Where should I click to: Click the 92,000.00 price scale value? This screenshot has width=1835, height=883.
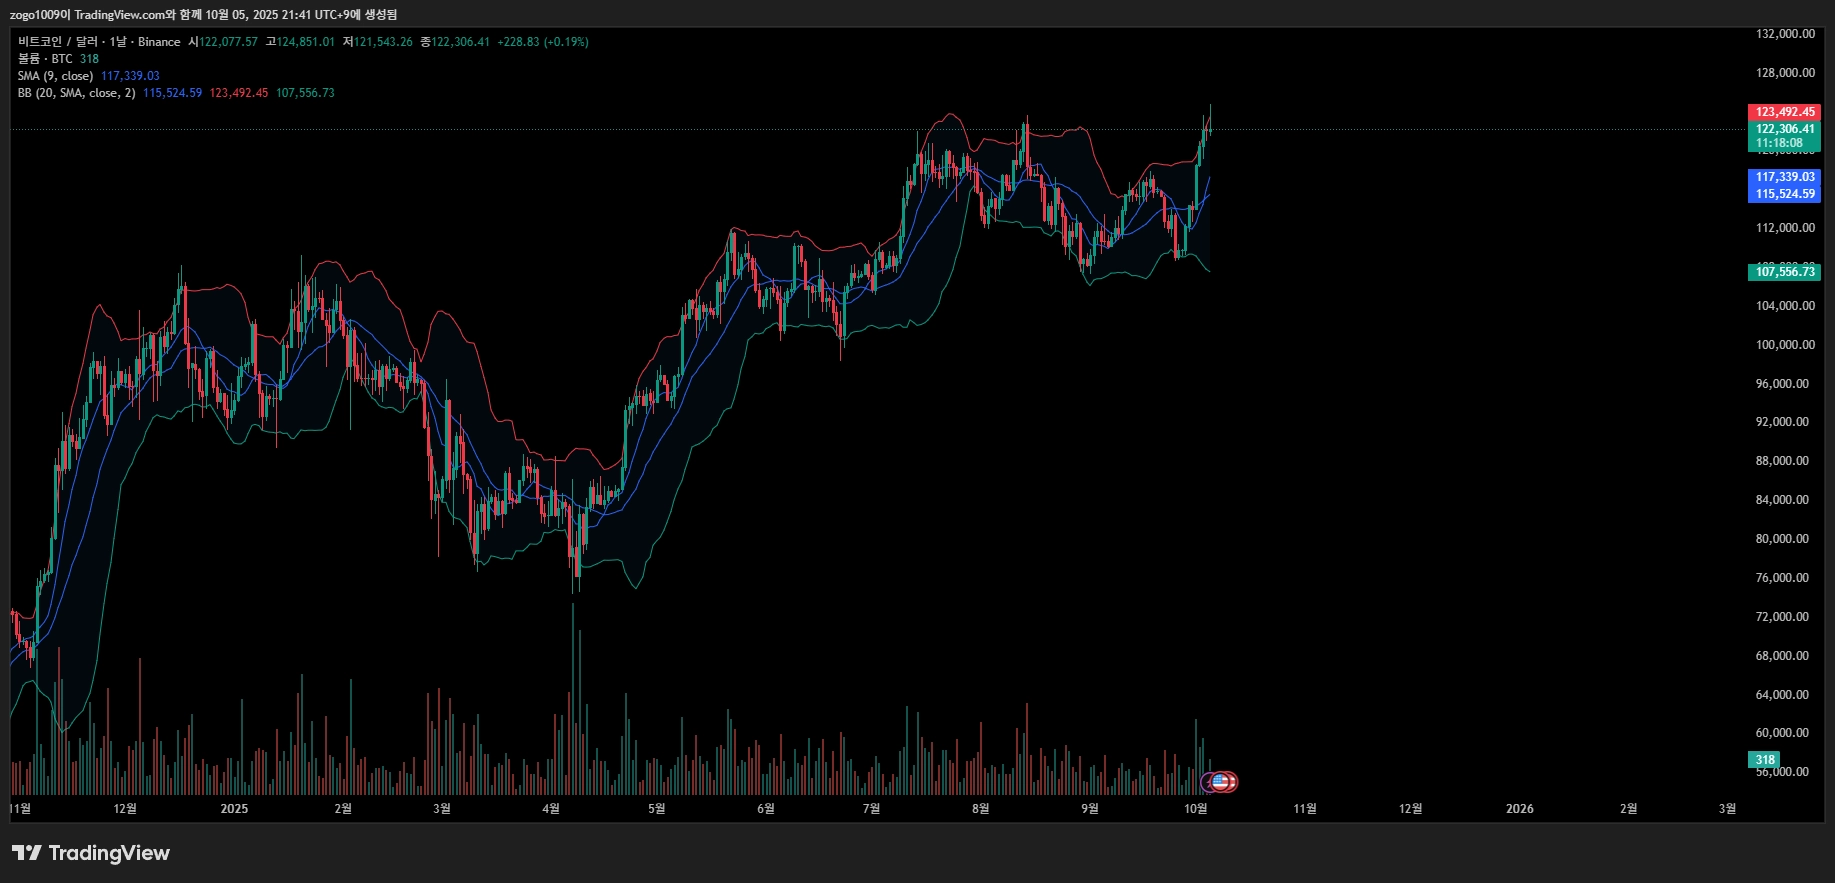pyautogui.click(x=1782, y=422)
